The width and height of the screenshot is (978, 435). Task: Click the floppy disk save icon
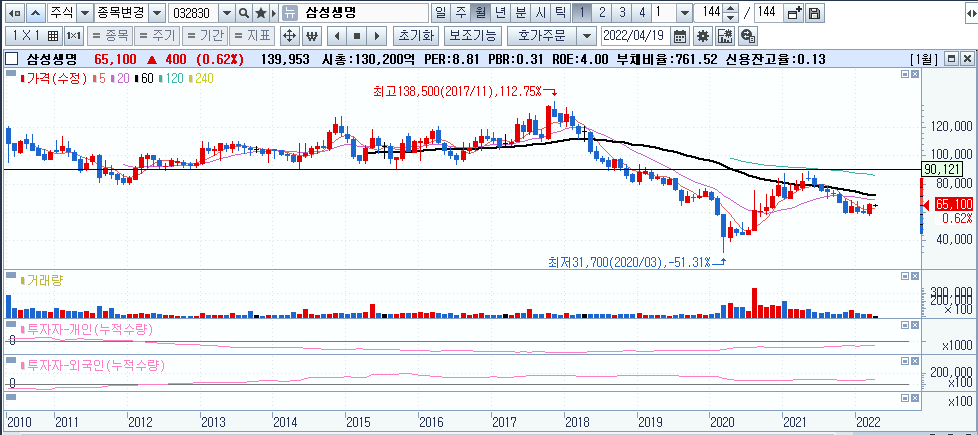pyautogui.click(x=815, y=12)
